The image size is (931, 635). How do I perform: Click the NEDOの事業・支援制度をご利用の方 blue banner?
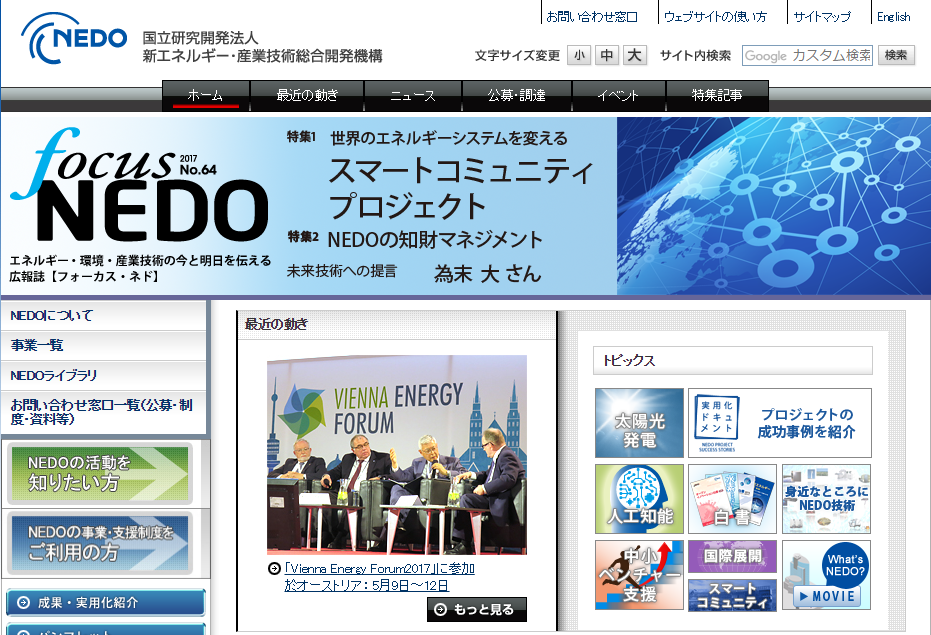(100, 543)
